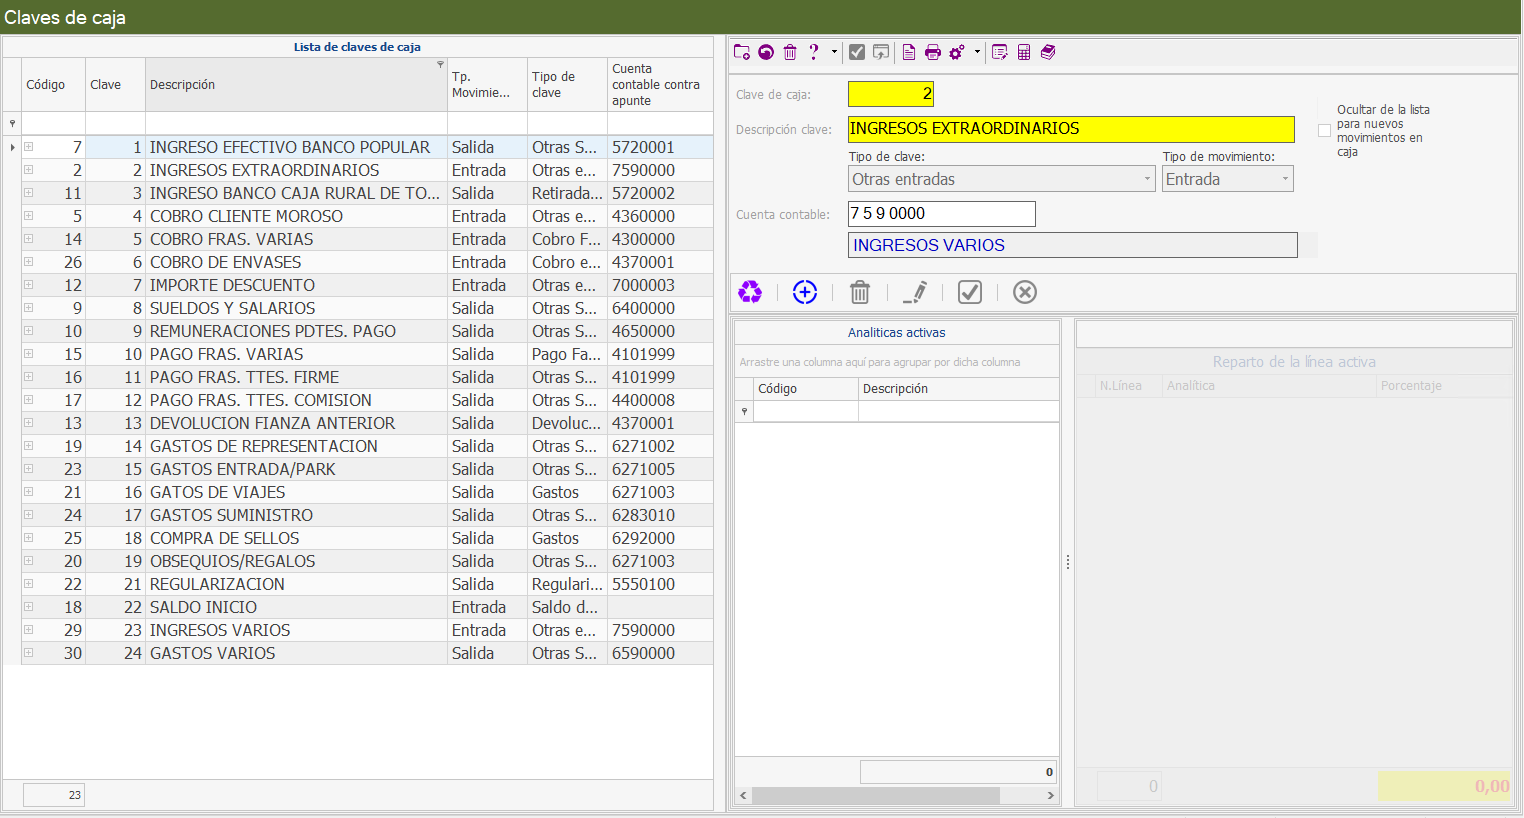1524x818 pixels.
Task: Click Descripción header in Analiticas activas grid
Action: (958, 389)
